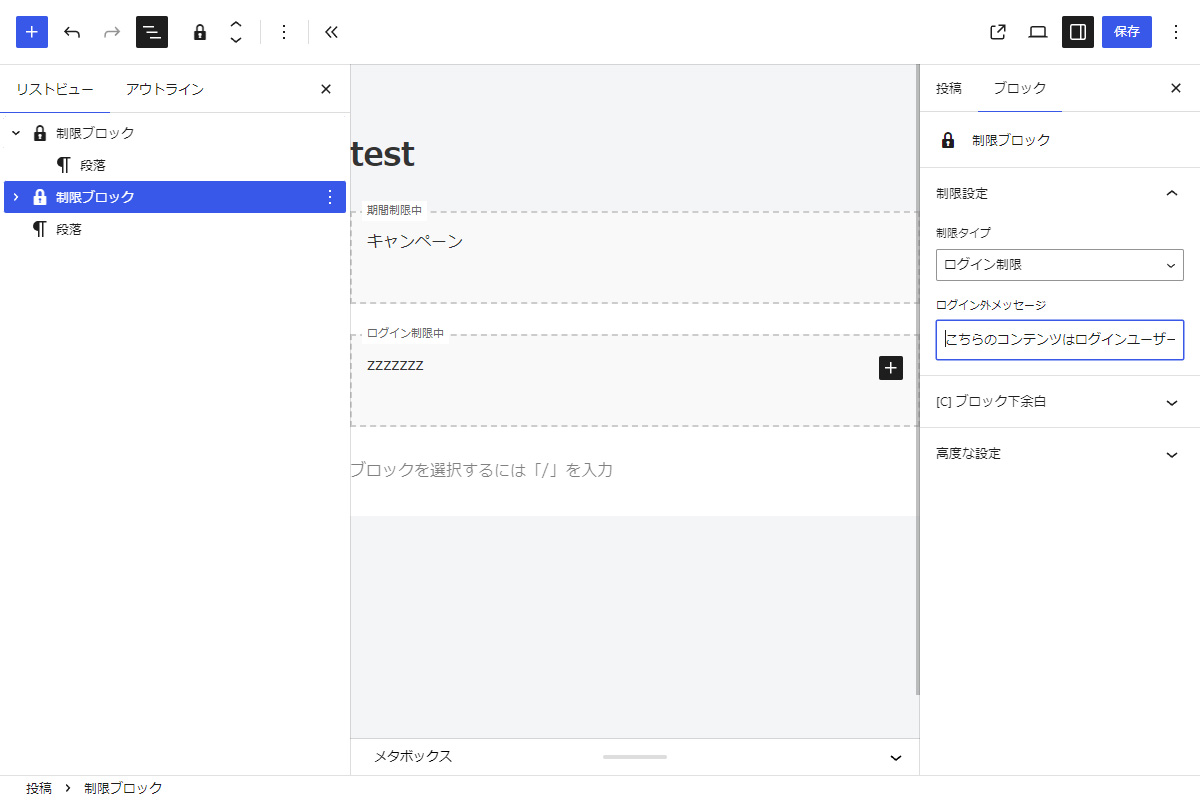The image size is (1200, 800).
Task: Click the blue block inserter plus button
Action: (32, 32)
